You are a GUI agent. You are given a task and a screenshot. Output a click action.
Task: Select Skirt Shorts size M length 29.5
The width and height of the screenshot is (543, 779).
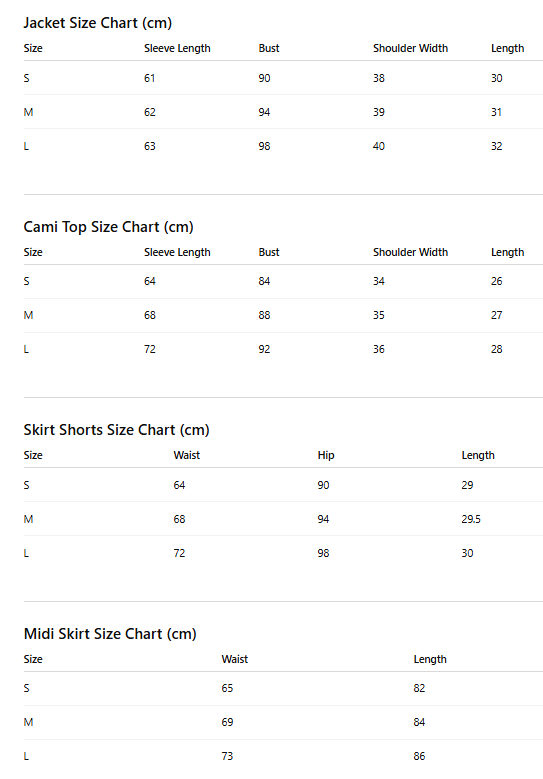pos(471,519)
